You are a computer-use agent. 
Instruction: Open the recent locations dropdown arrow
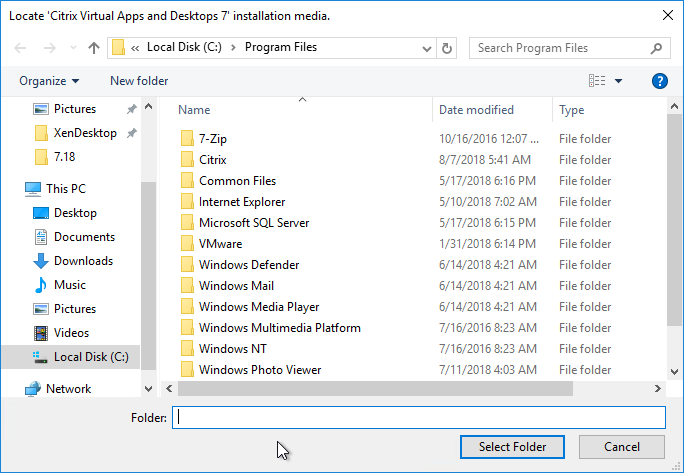73,48
